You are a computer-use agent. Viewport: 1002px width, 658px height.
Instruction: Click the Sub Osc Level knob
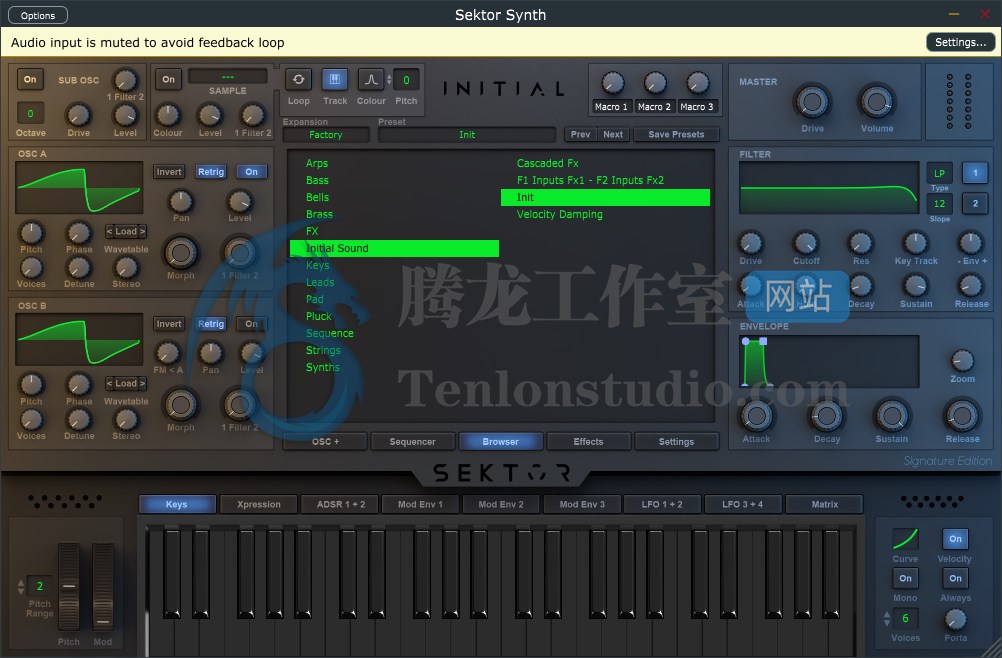tap(125, 115)
